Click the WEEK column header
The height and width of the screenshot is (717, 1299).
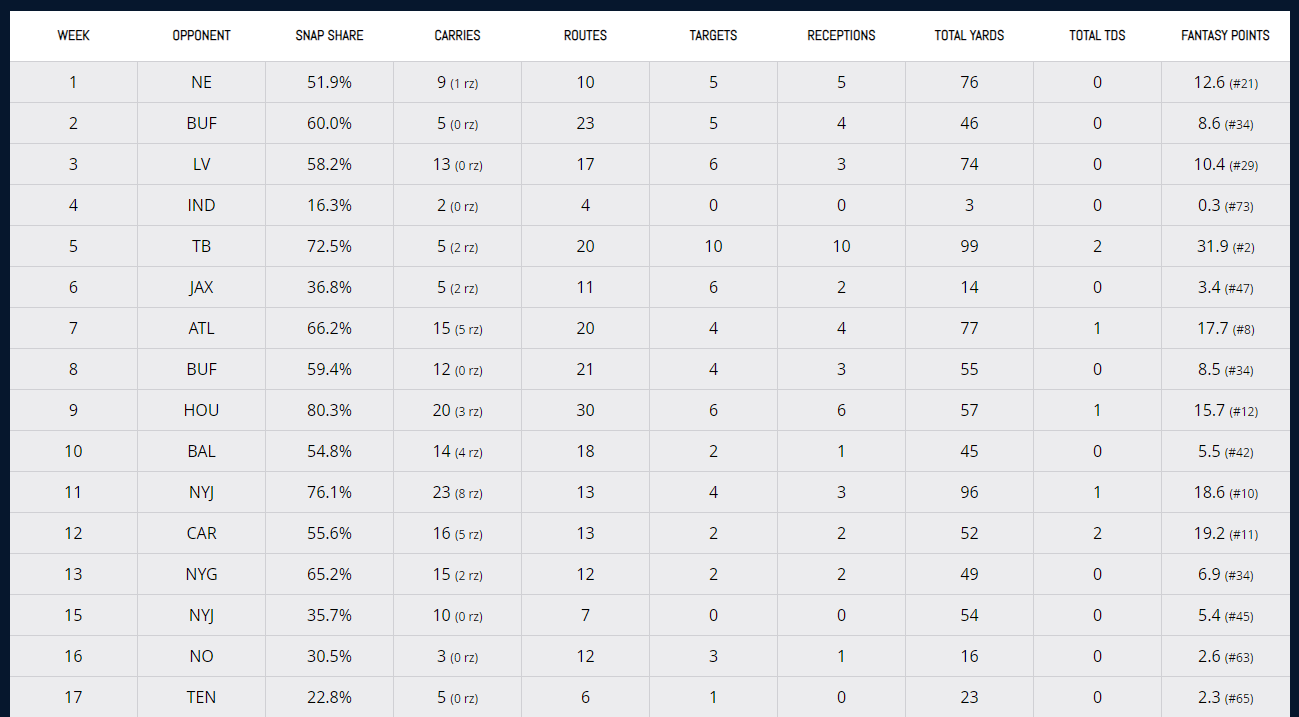click(73, 35)
